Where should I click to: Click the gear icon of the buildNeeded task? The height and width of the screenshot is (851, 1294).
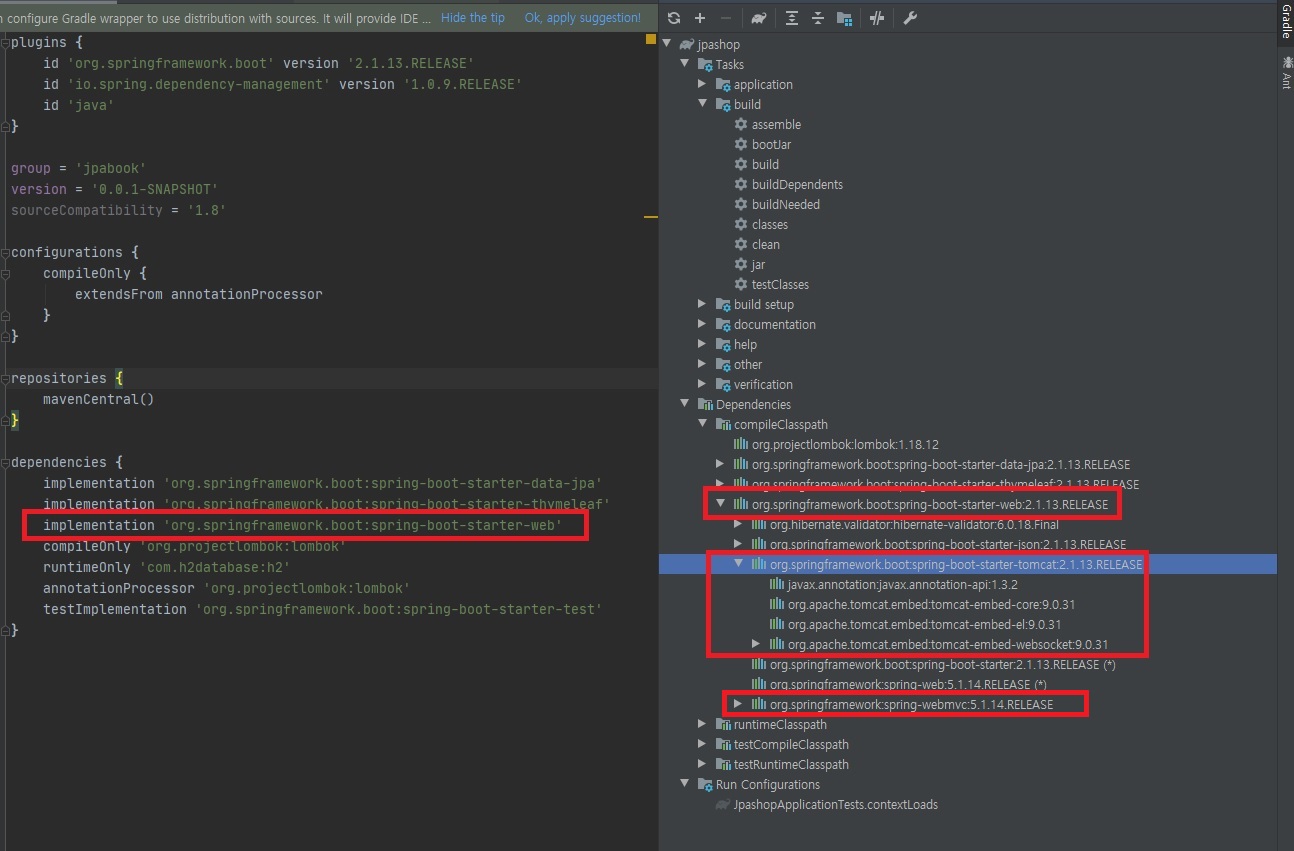[741, 204]
